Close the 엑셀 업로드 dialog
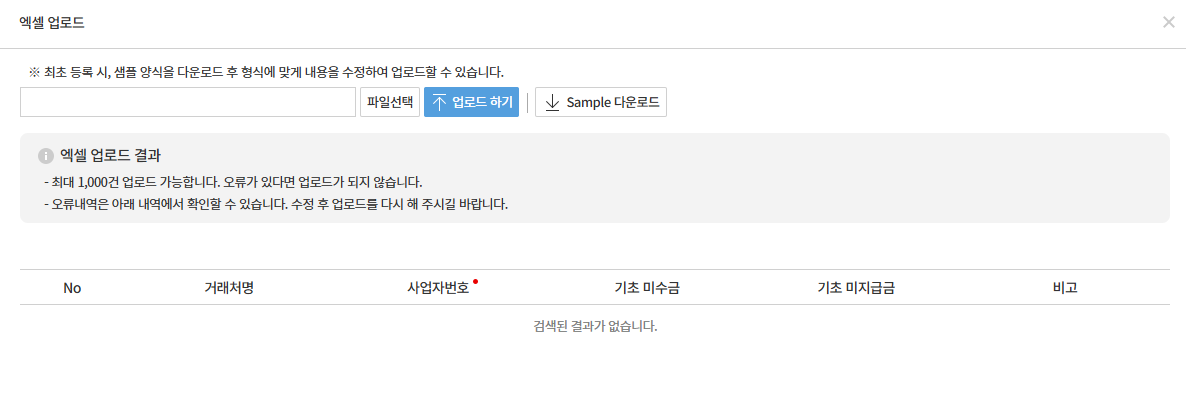 (1168, 22)
